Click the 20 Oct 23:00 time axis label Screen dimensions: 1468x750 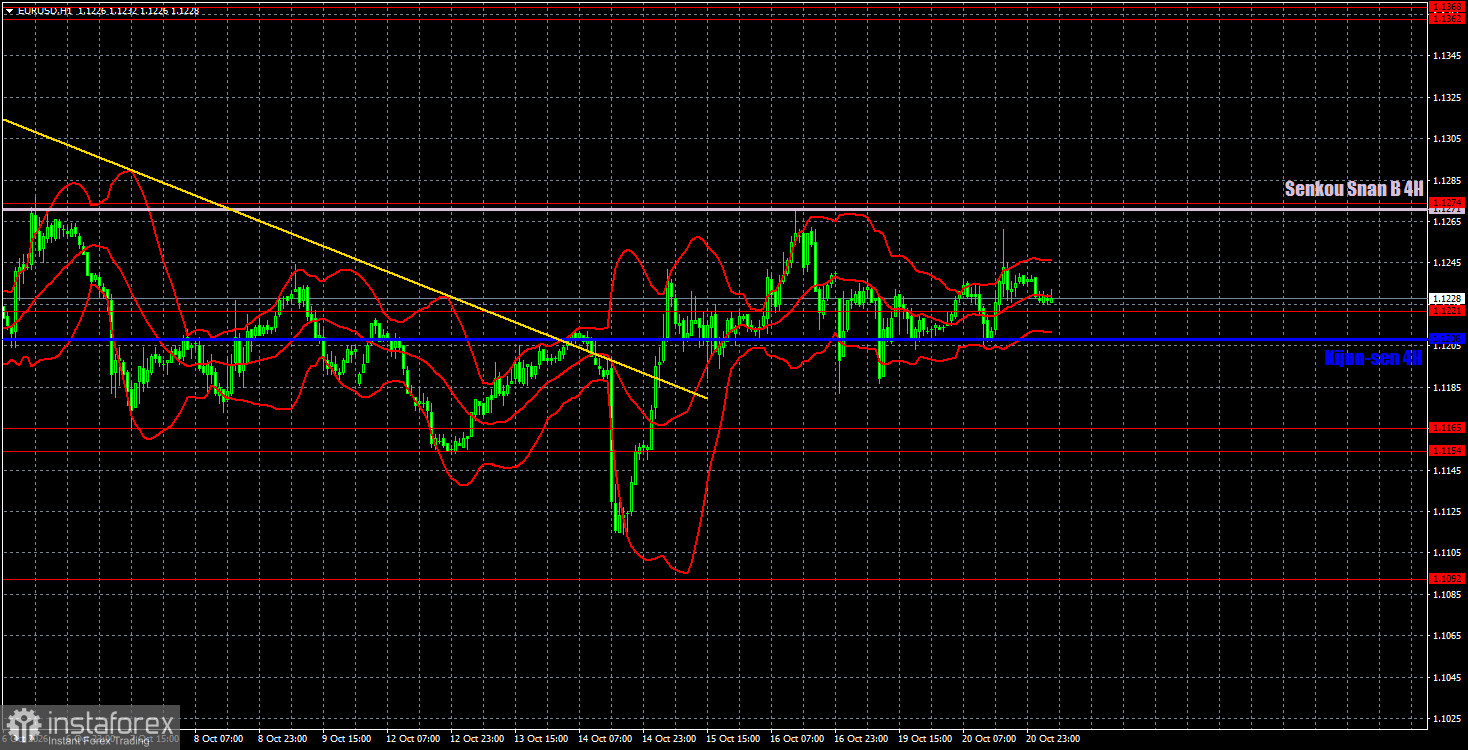(x=1053, y=739)
